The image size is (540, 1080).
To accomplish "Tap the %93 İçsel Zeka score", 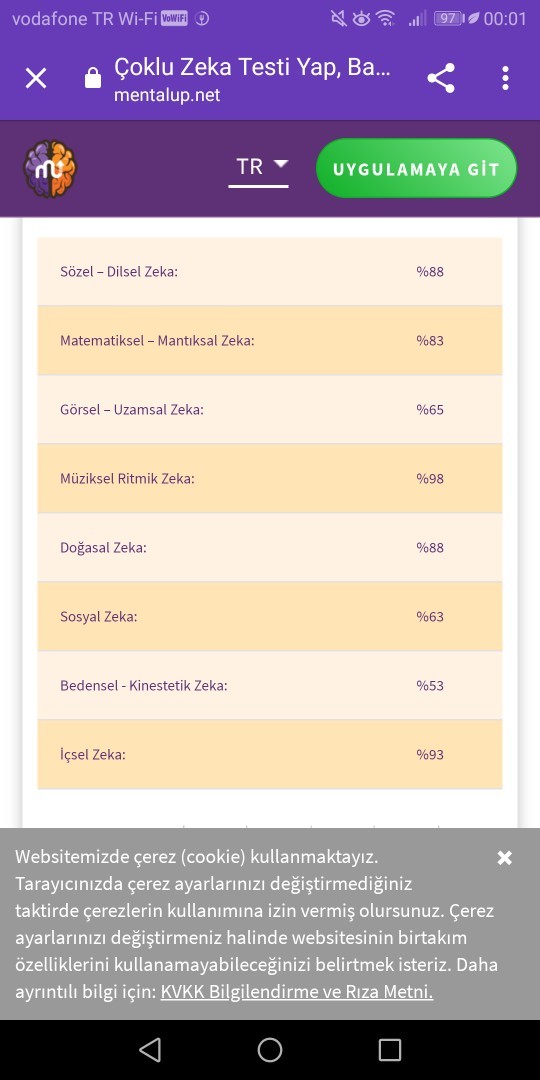I will [430, 754].
